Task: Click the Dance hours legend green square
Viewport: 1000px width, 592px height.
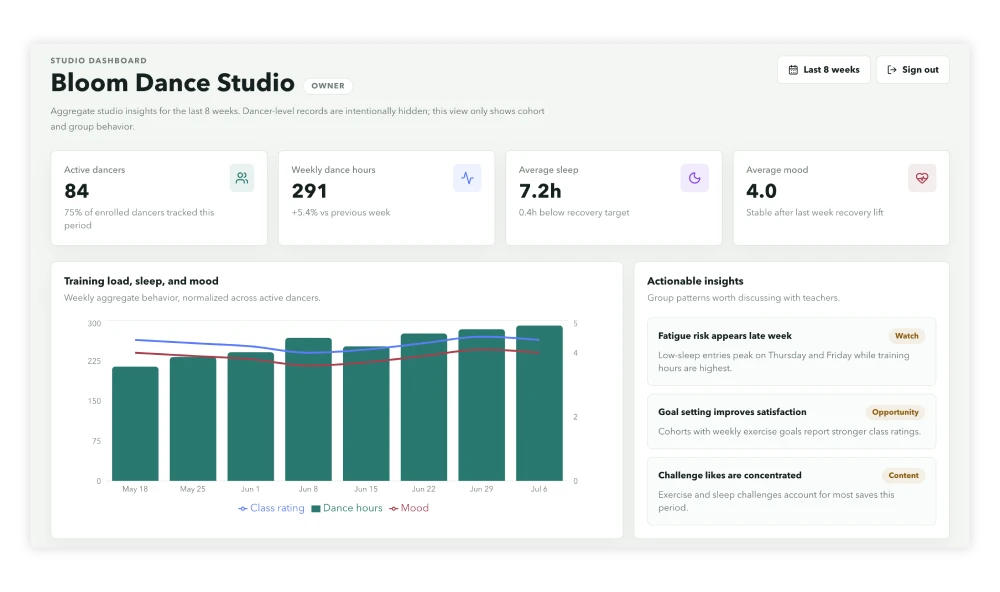Action: 316,508
